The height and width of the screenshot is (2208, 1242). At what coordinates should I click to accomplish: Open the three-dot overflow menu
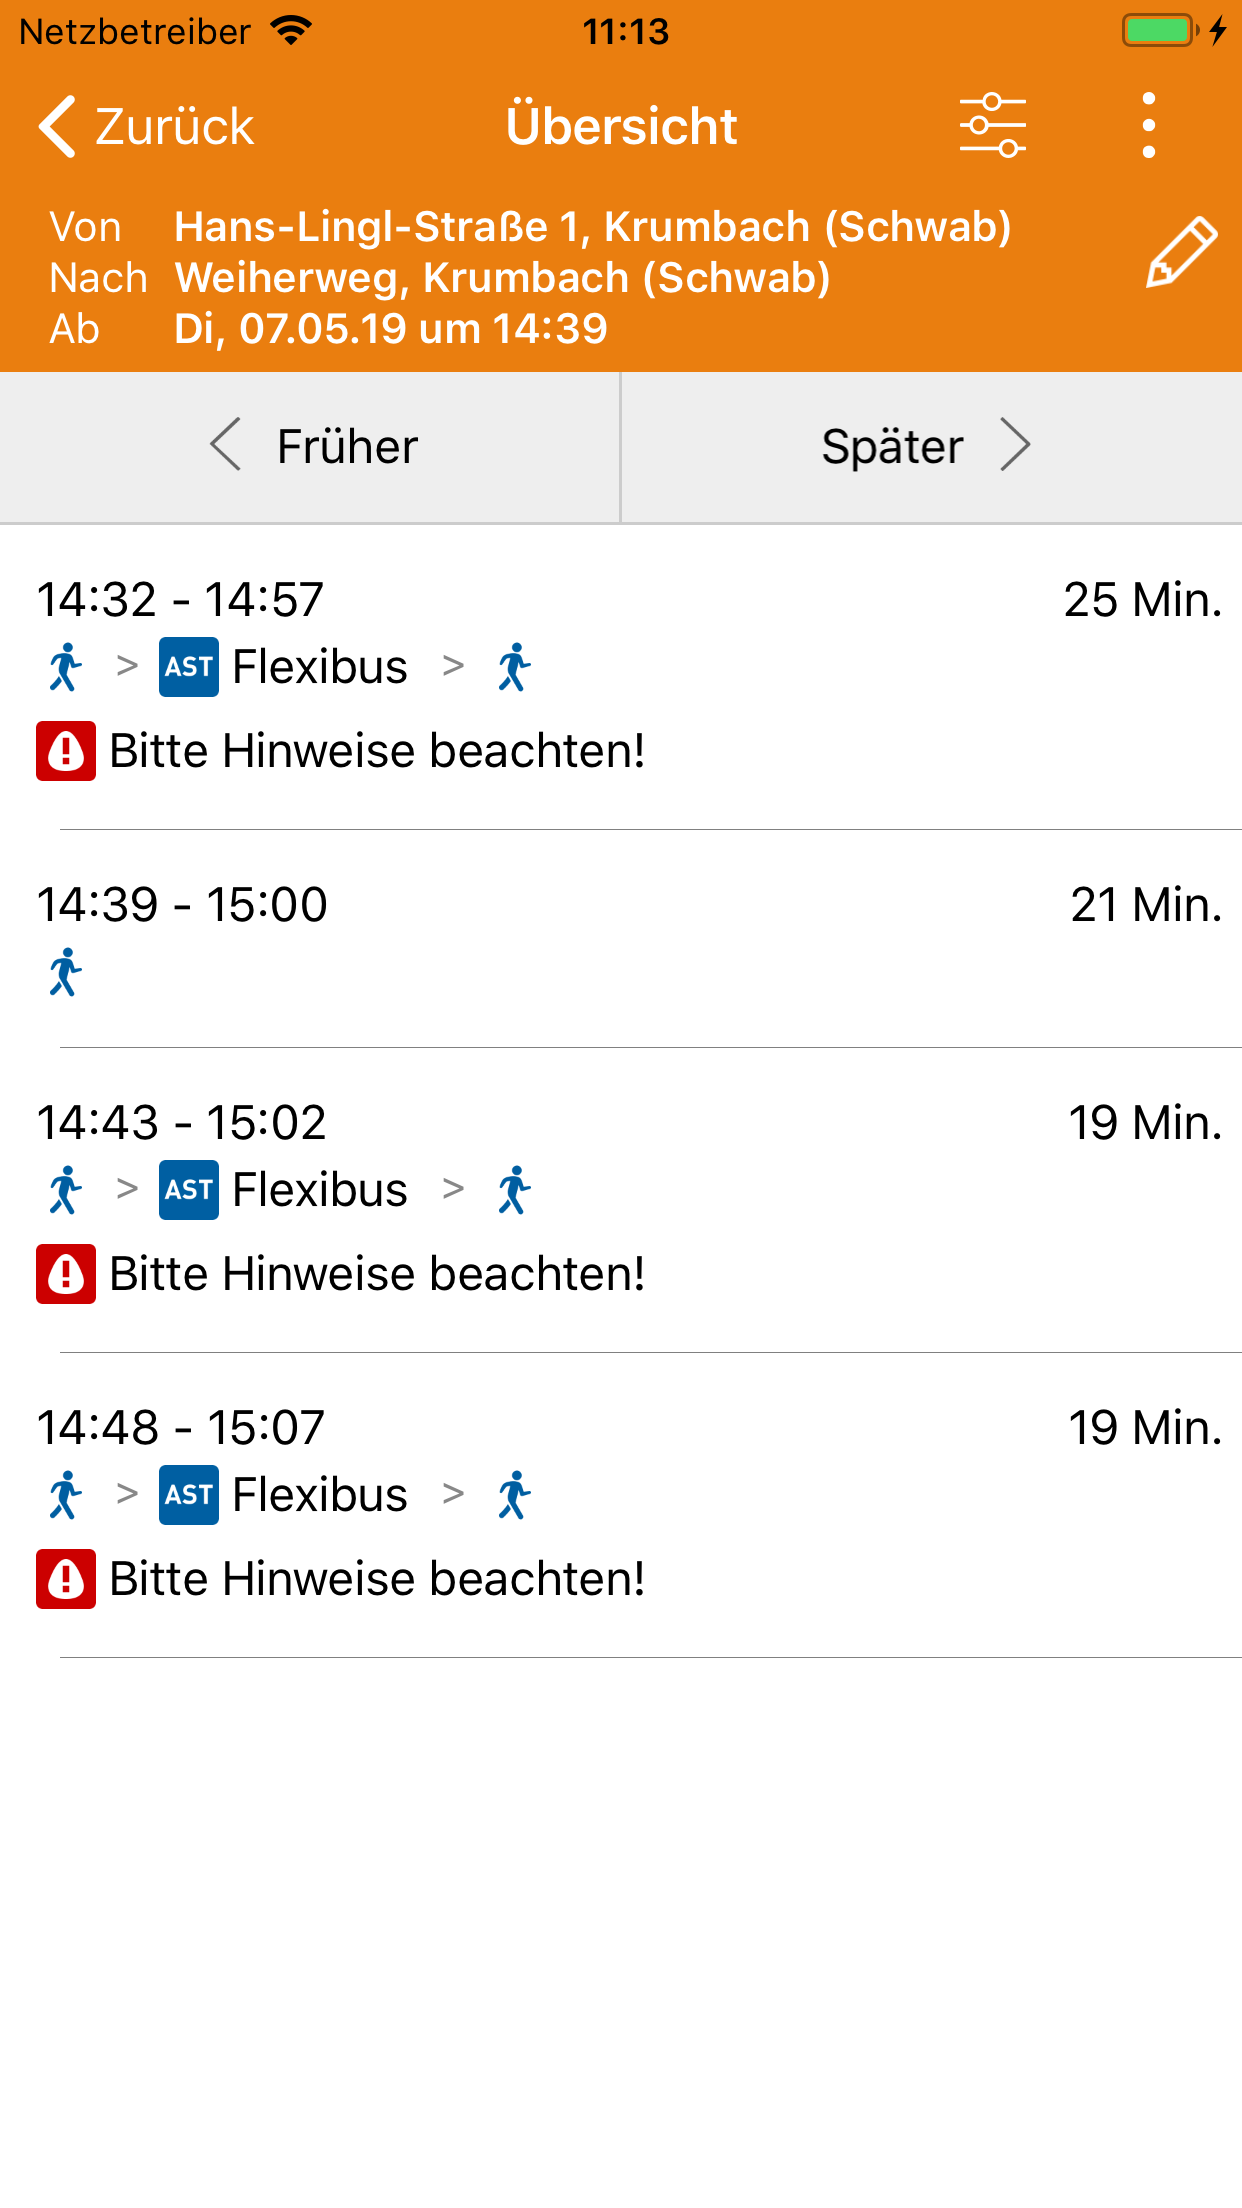pos(1148,126)
